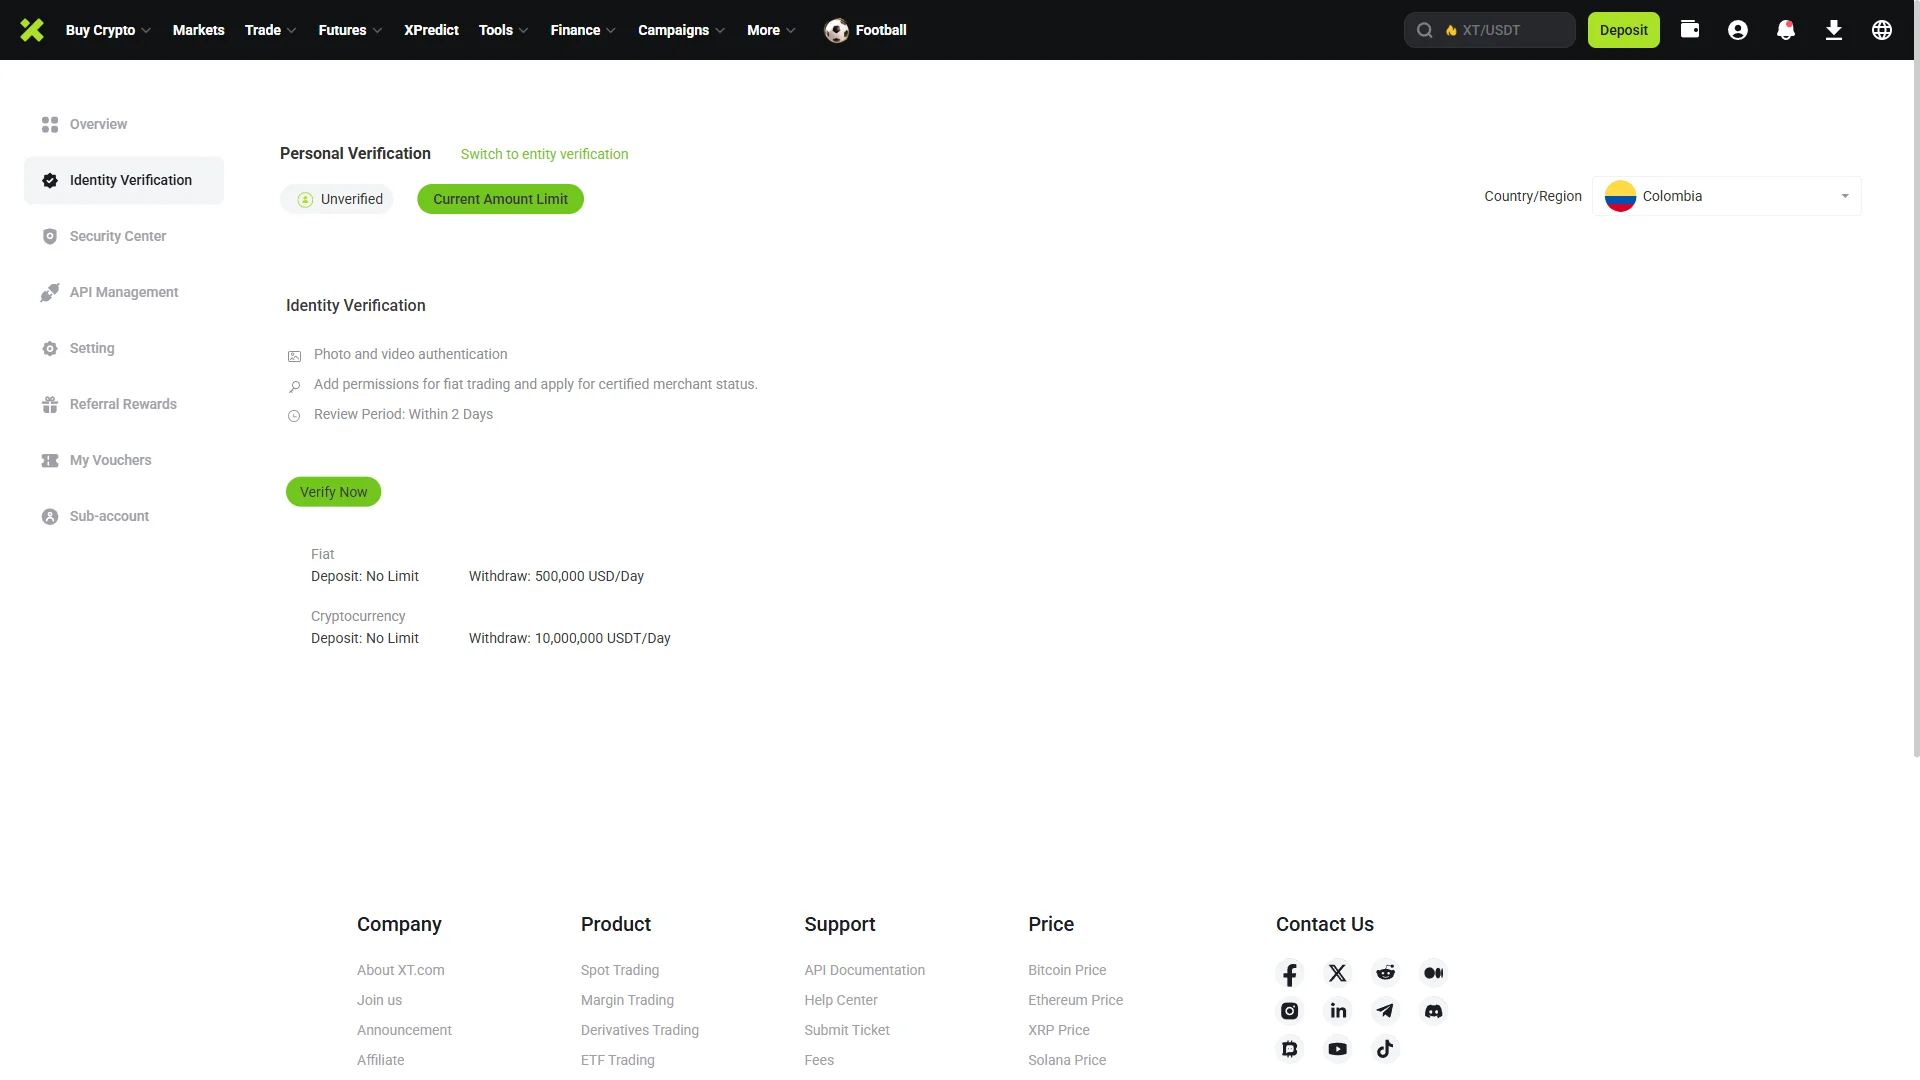
Task: Open Help Center footer link
Action: pyautogui.click(x=840, y=1000)
